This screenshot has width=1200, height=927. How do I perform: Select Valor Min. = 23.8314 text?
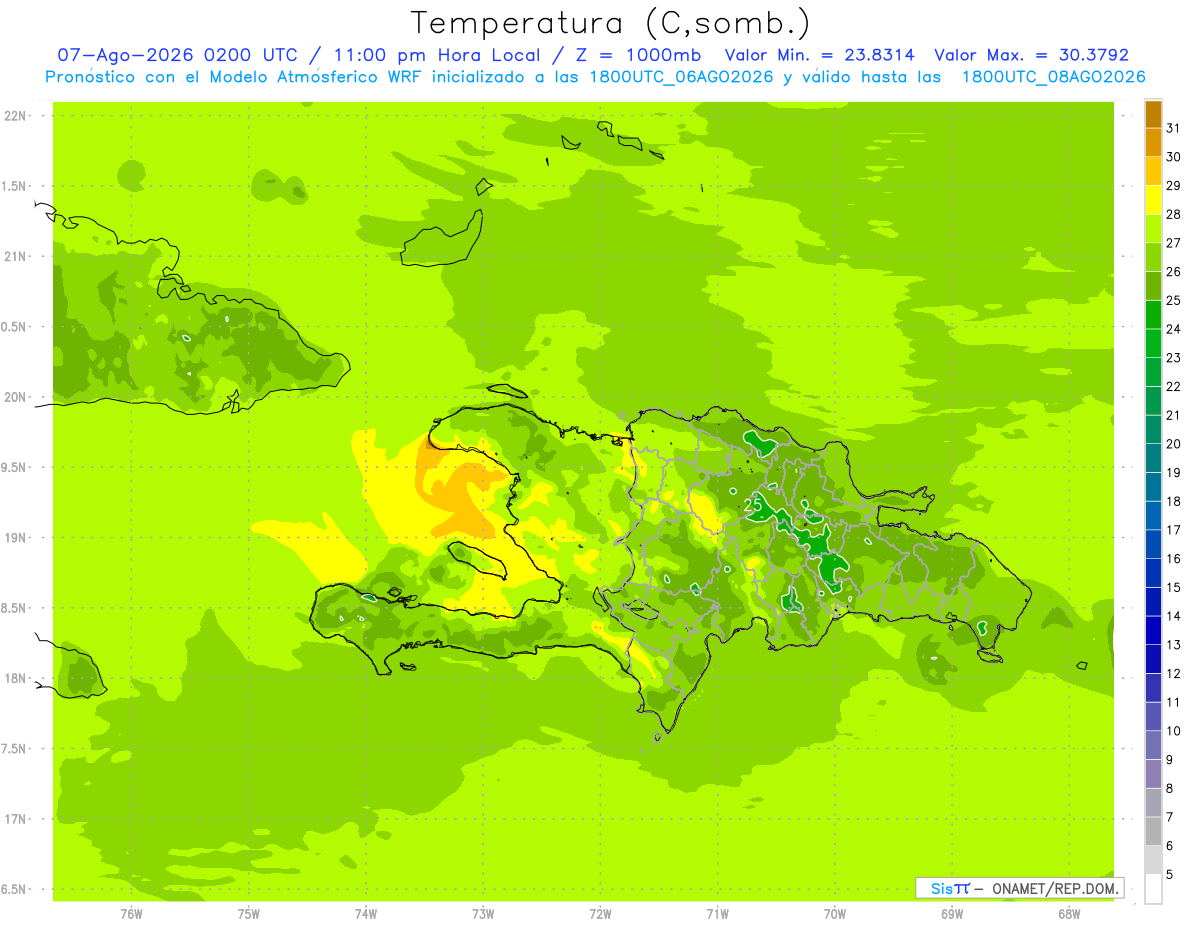tap(820, 55)
